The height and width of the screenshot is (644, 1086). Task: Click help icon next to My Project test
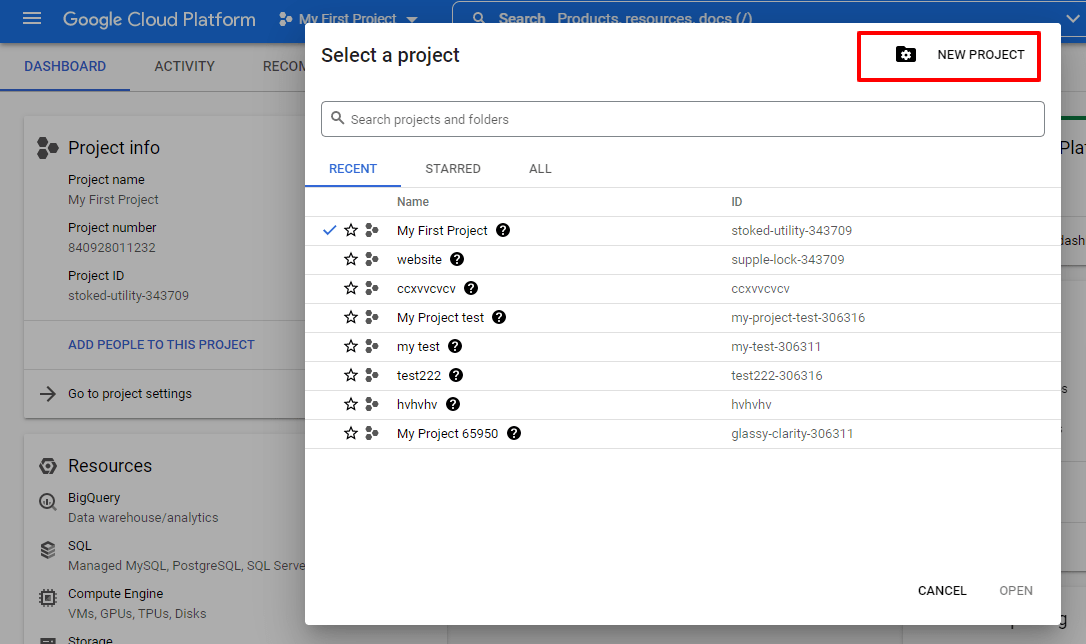[499, 318]
